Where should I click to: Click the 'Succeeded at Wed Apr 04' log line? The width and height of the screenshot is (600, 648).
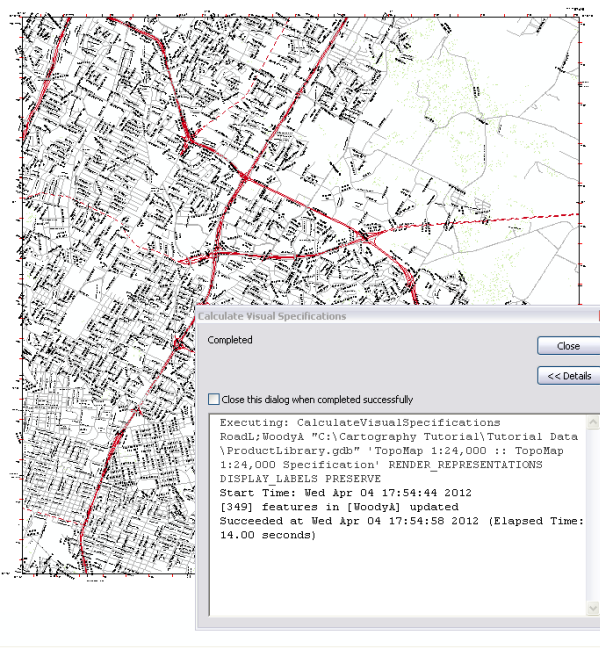(402, 521)
